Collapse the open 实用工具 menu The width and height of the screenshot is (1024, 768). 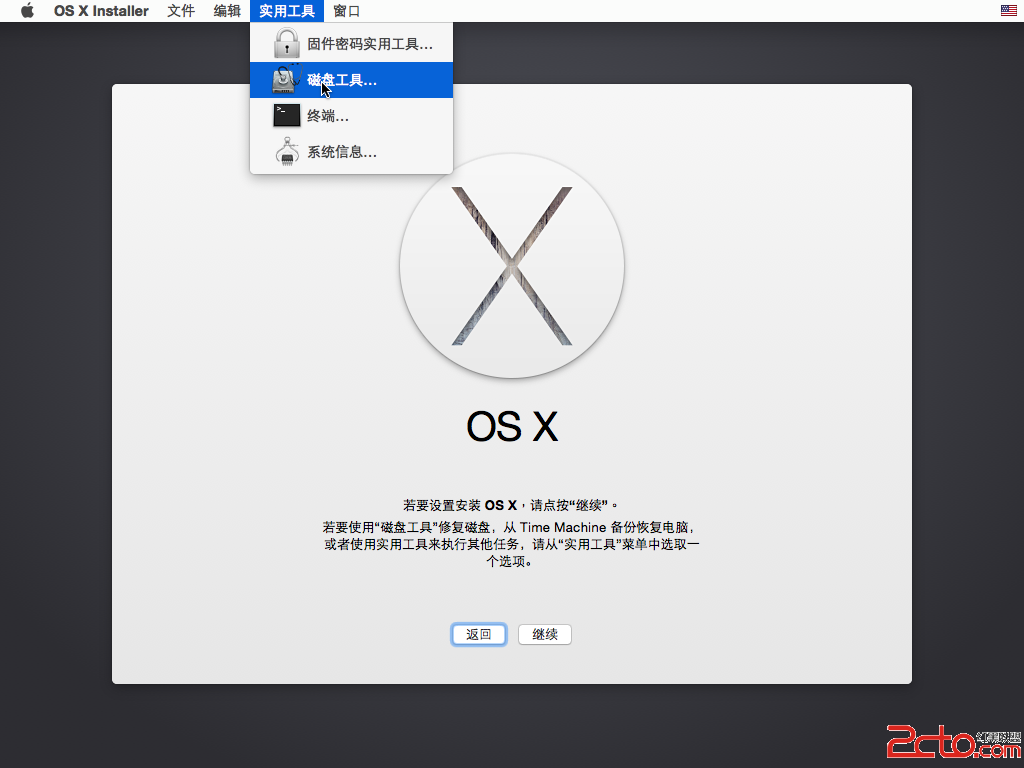pos(287,11)
